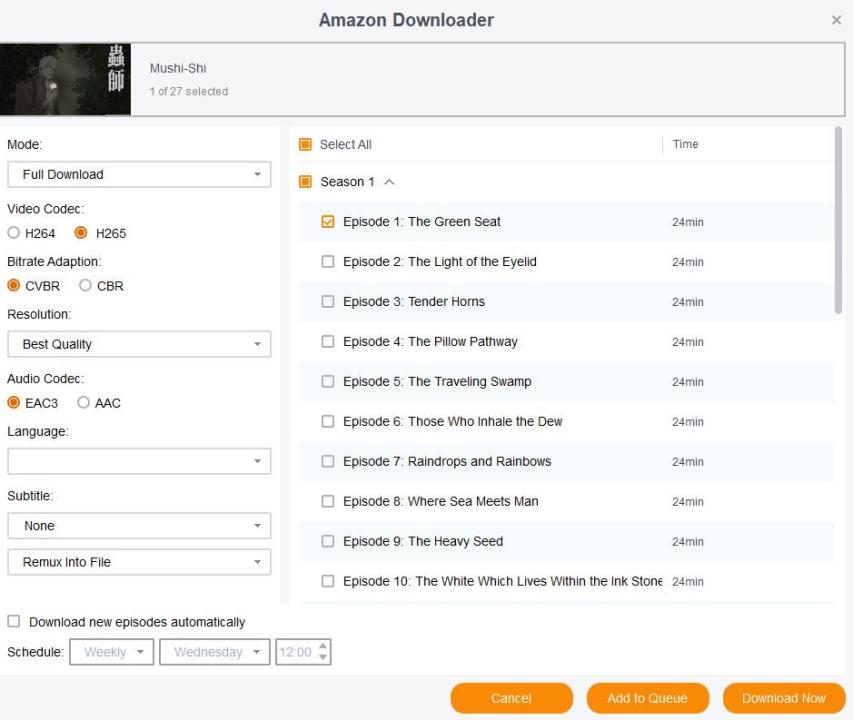Open the empty Language dropdown
This screenshot has height=720, width=853.
click(x=139, y=461)
